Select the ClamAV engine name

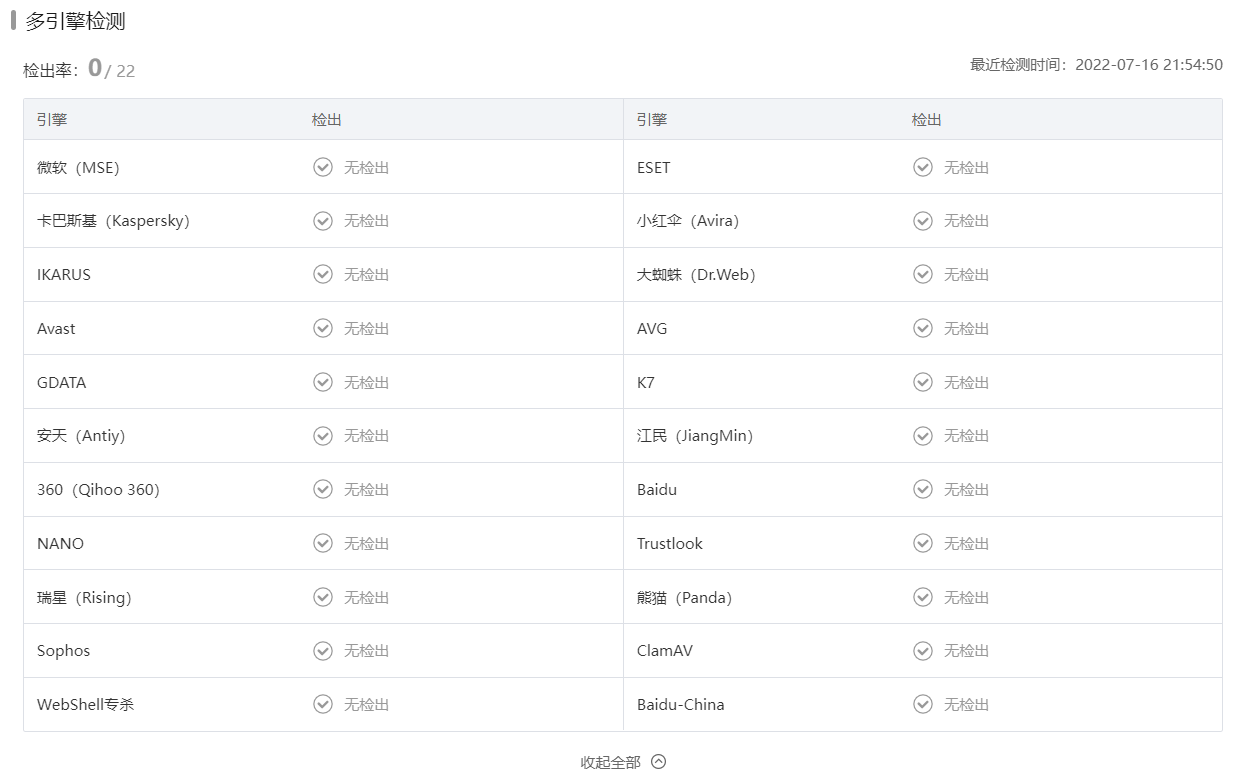coord(665,651)
